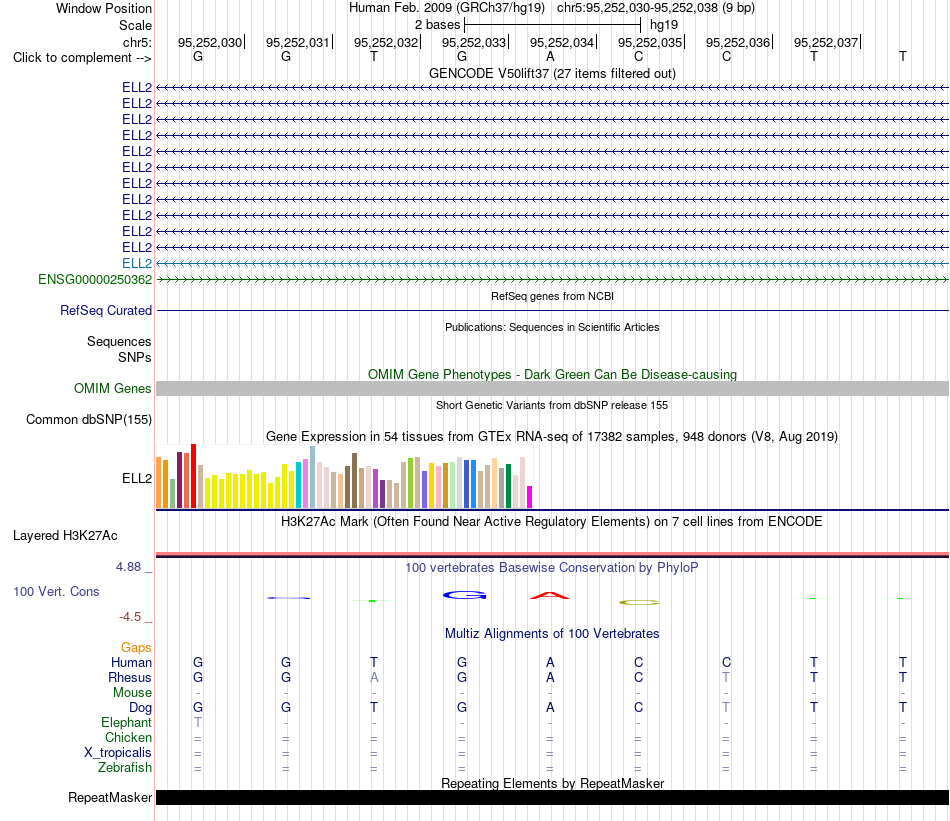Click the black RepeatMasker bar
Image resolution: width=950 pixels, height=821 pixels.
click(552, 797)
